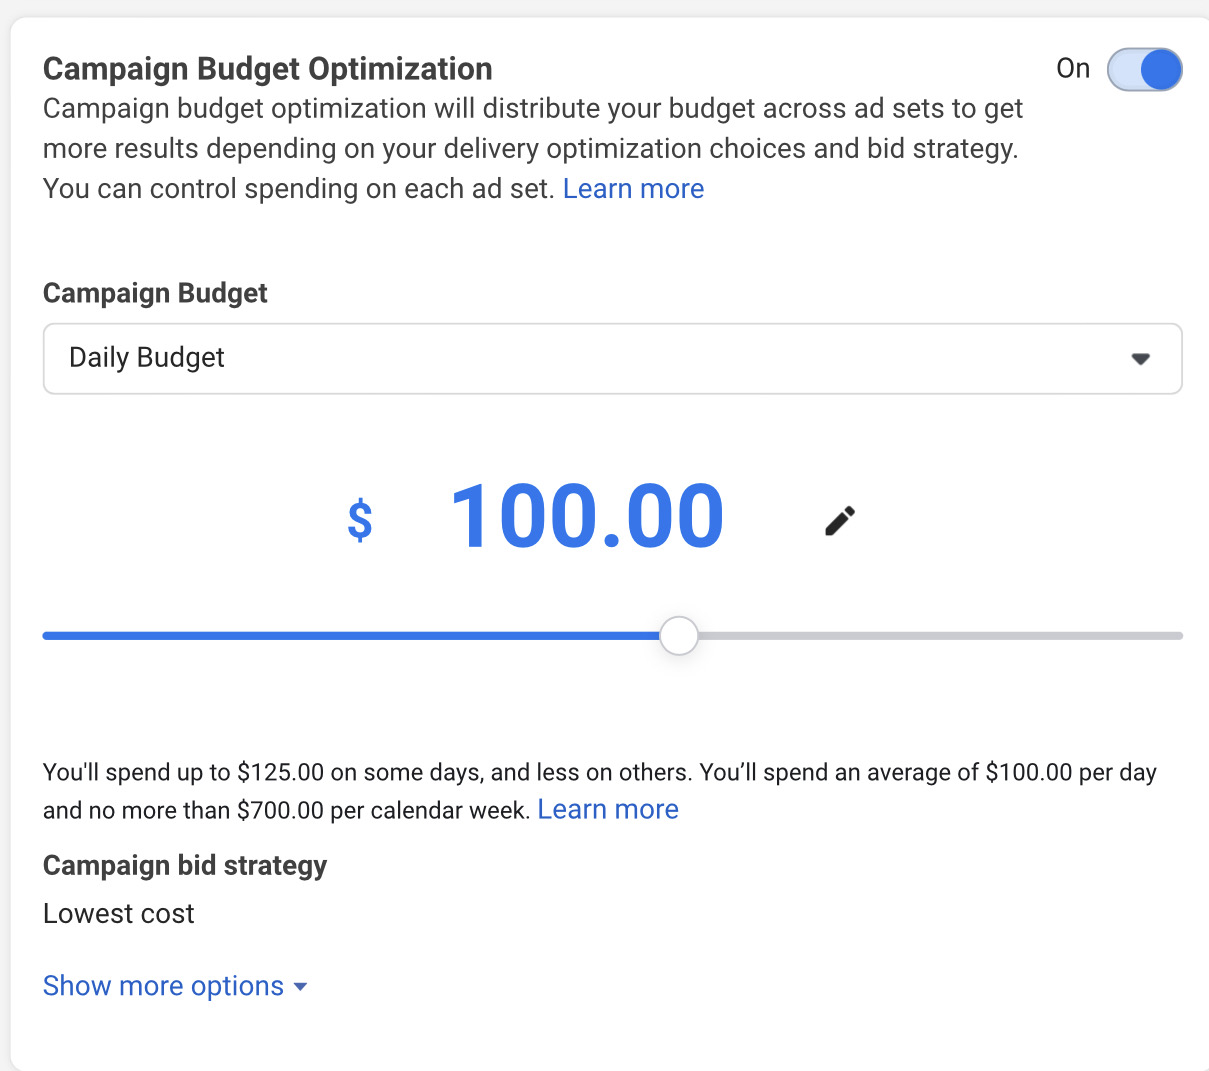Open Learn more about budget optimization

(633, 188)
